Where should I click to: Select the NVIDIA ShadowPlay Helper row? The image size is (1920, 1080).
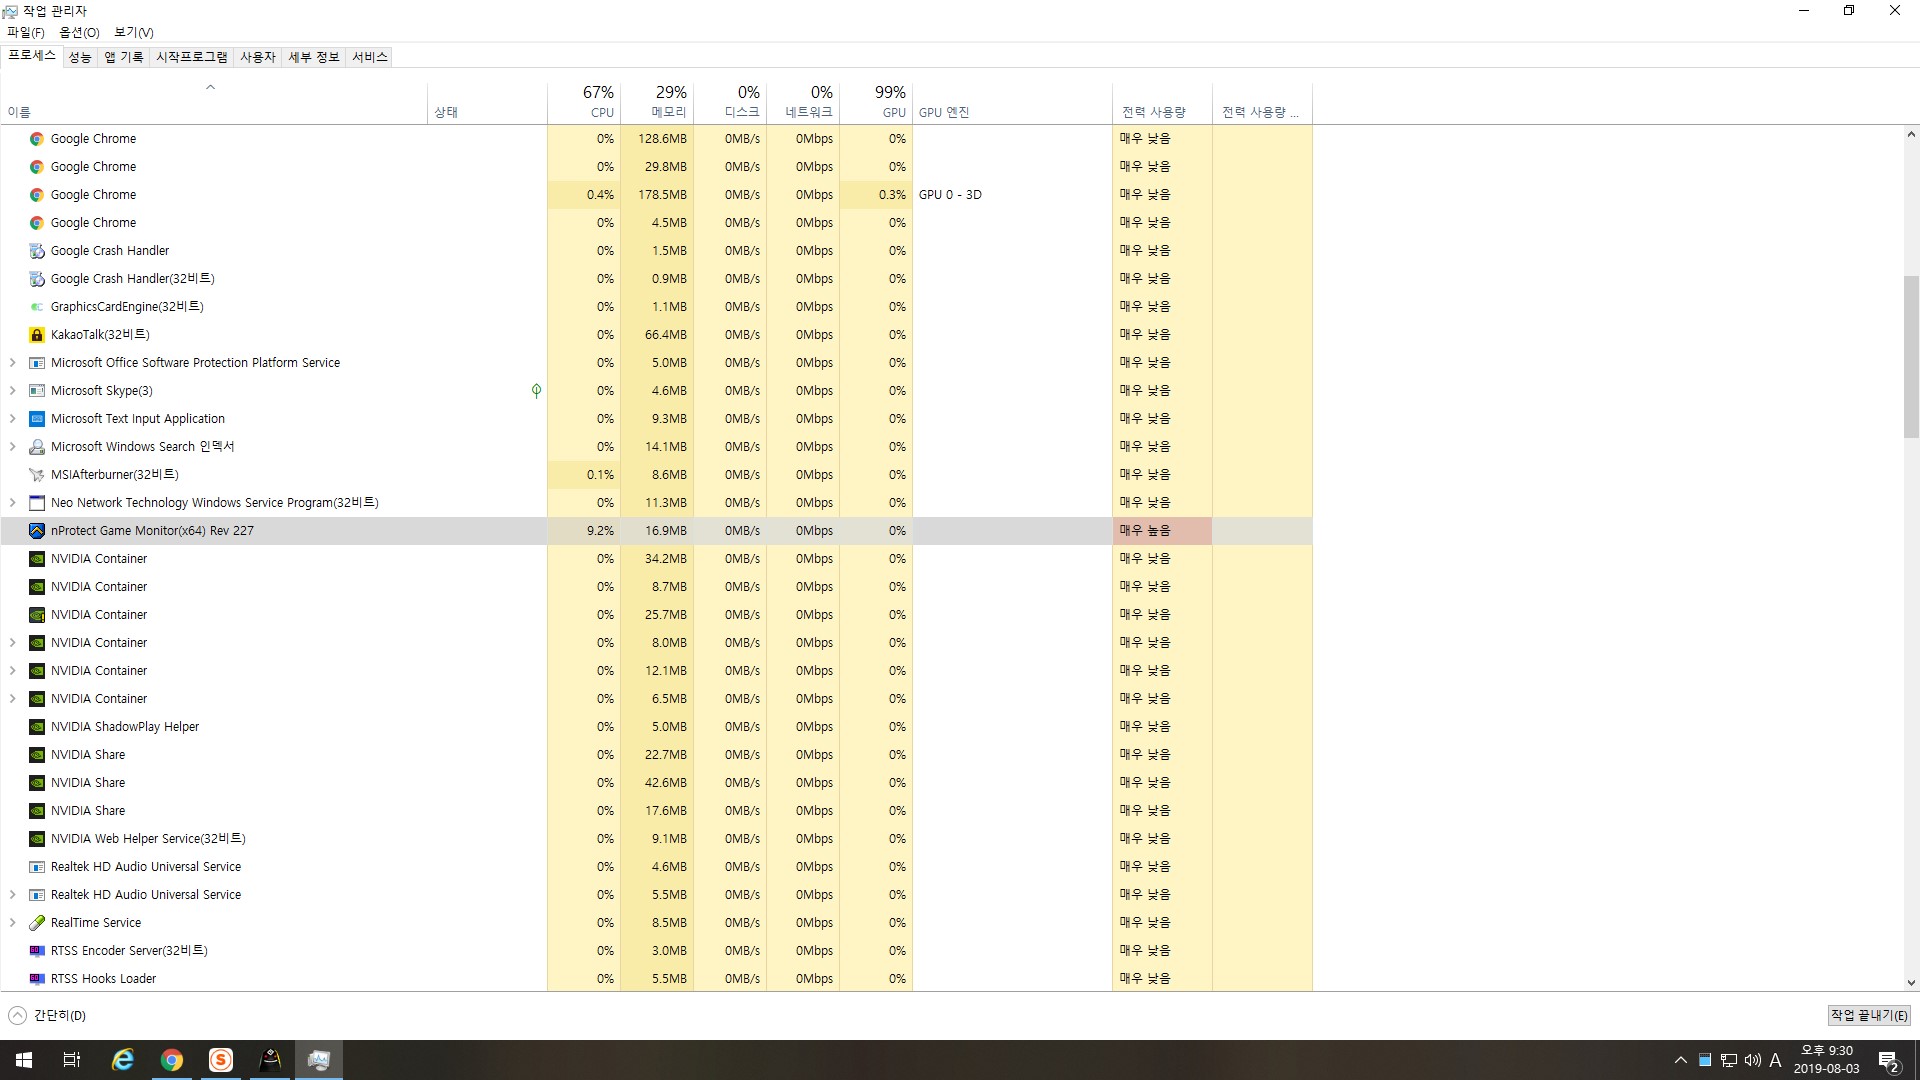(x=656, y=727)
